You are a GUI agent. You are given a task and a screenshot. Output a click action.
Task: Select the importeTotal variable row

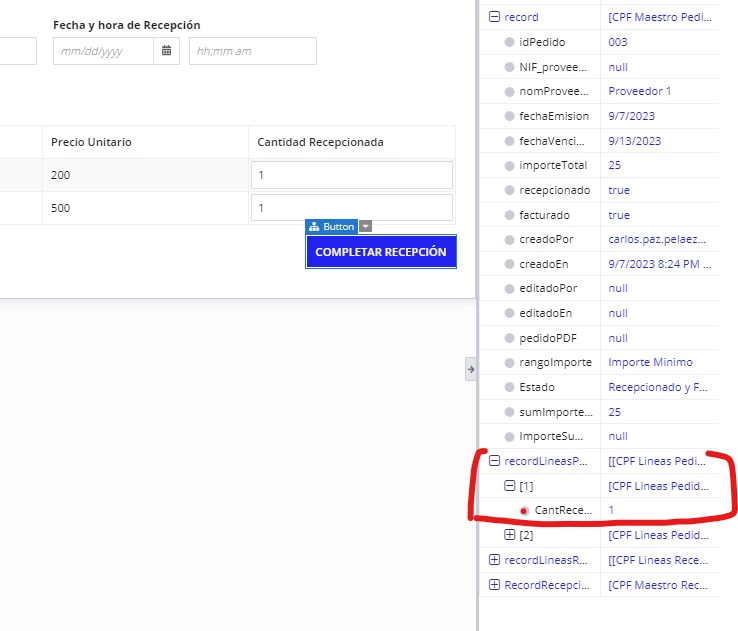click(x=599, y=165)
